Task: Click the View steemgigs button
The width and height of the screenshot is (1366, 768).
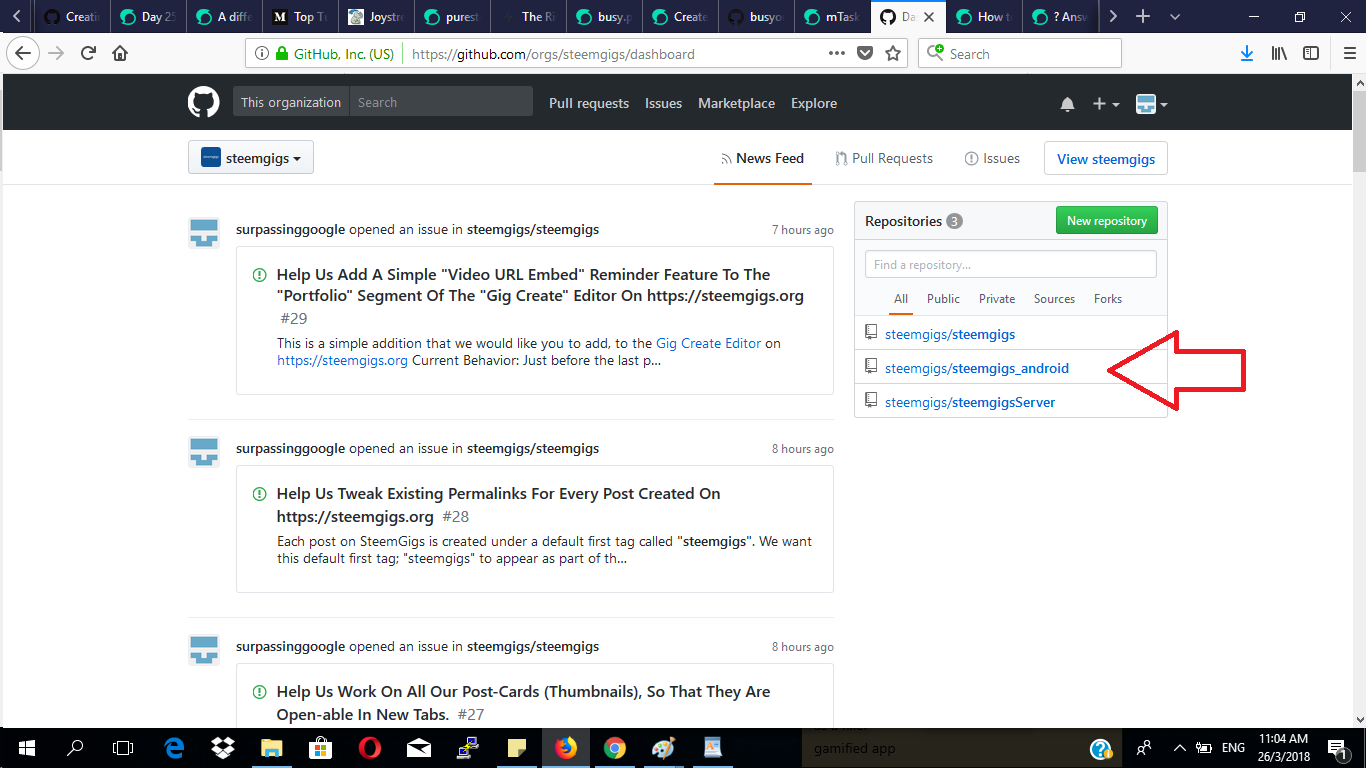Action: coord(1106,159)
